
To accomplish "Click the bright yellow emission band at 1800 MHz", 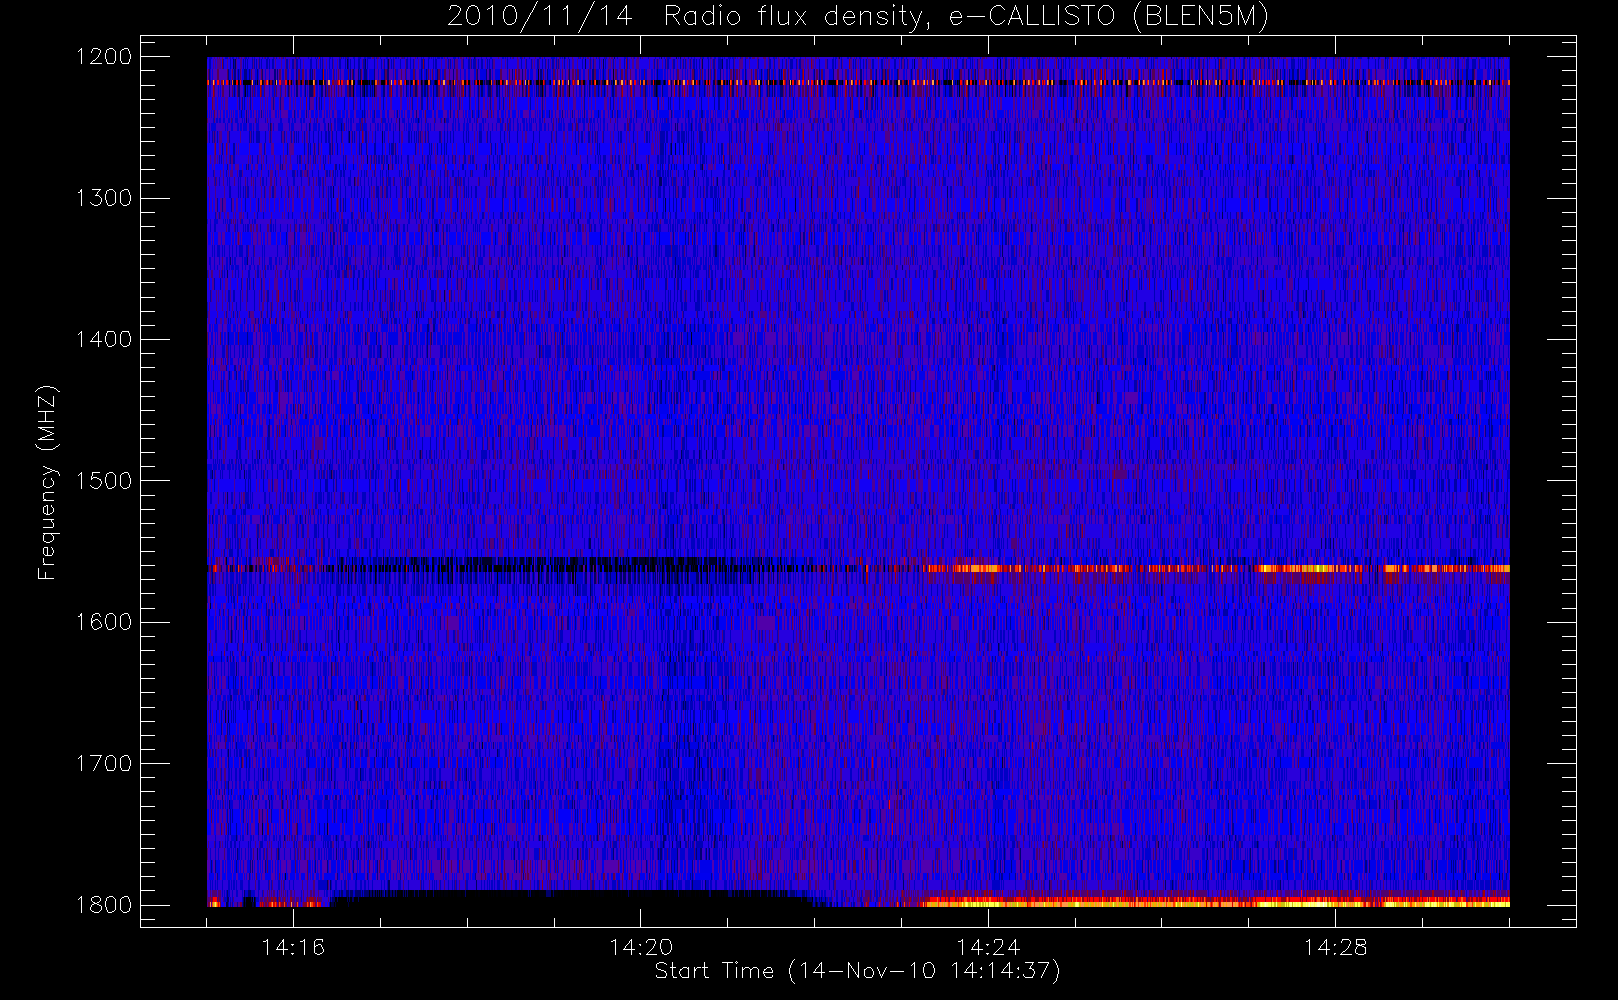I will click(1215, 902).
